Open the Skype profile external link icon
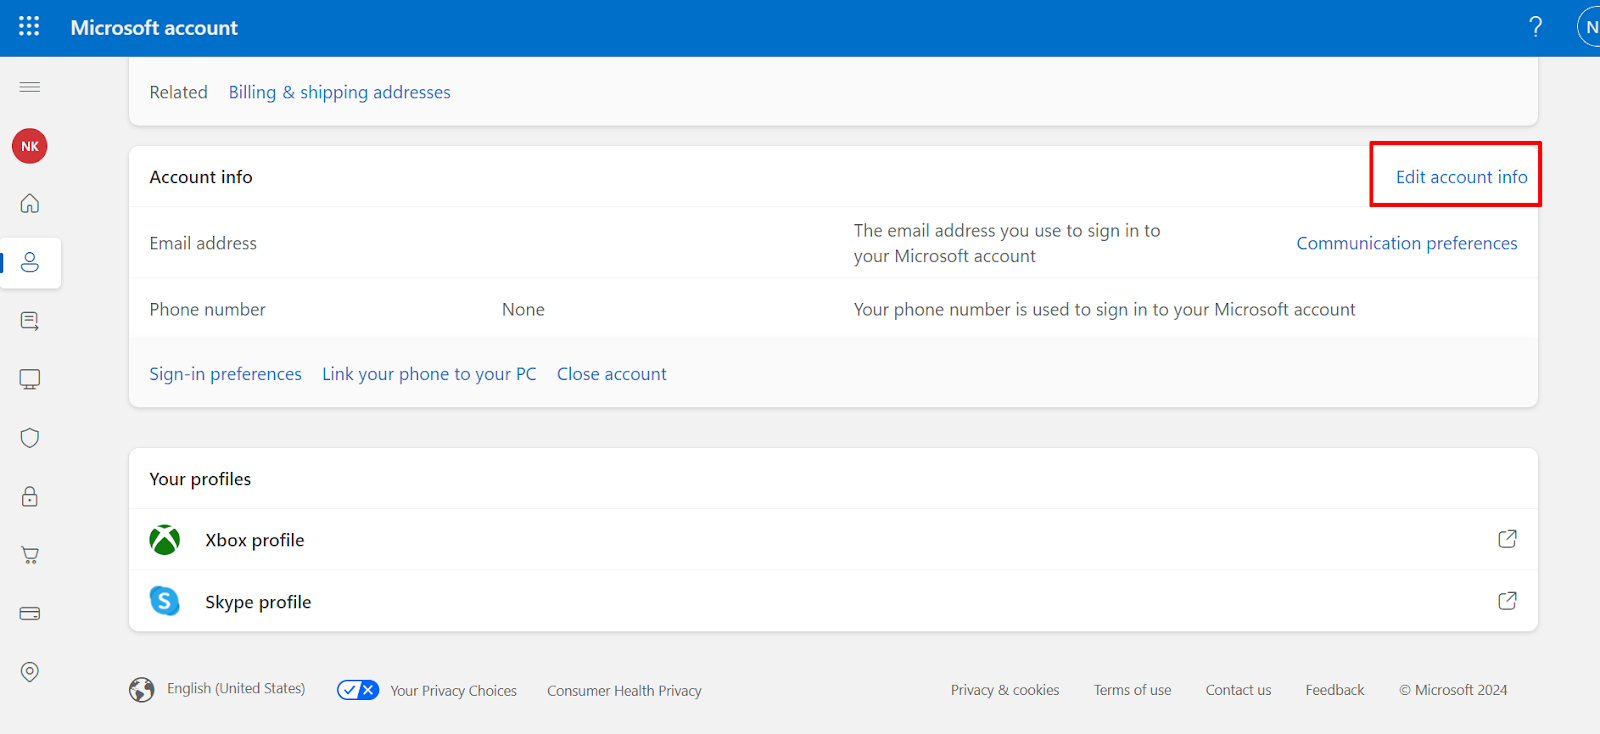 (1507, 601)
